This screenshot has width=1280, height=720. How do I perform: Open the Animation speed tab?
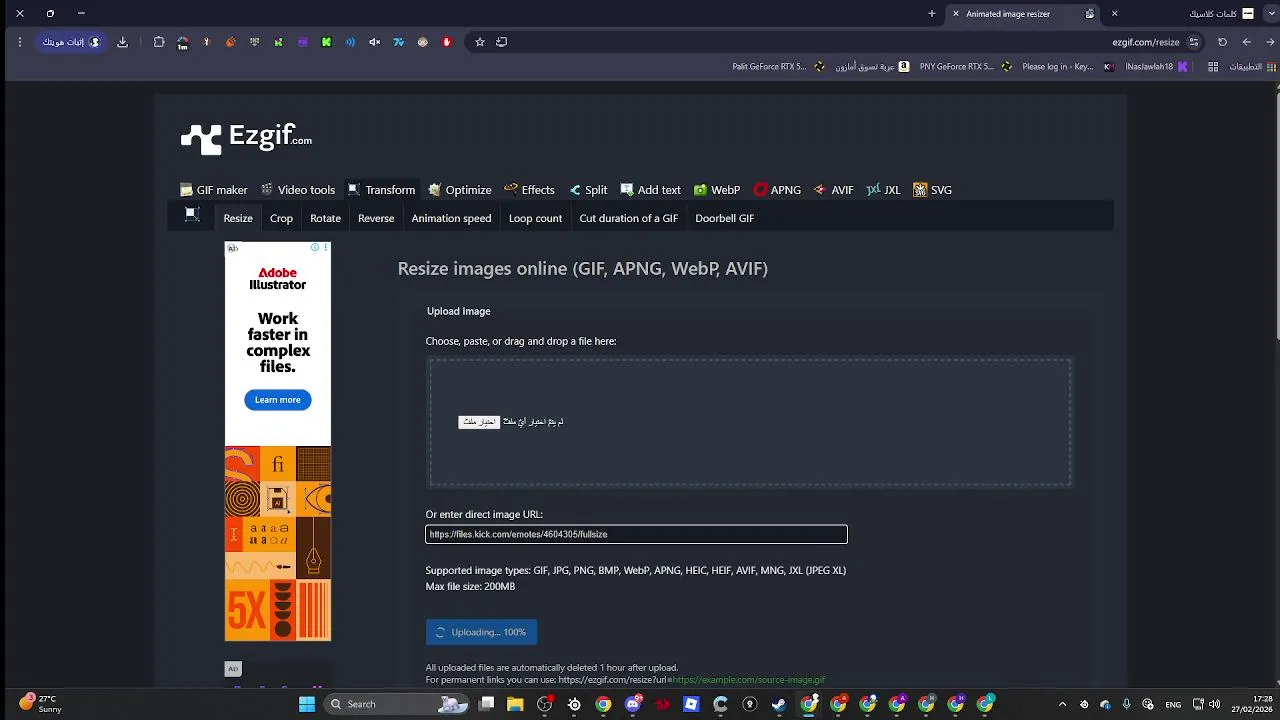coord(451,218)
